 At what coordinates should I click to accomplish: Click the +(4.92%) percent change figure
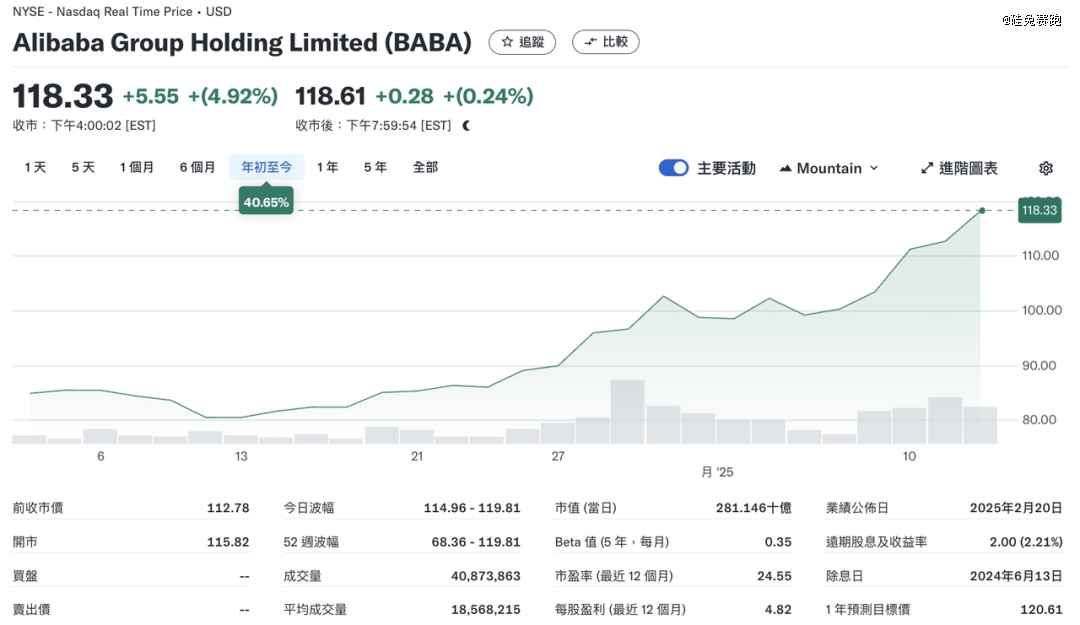click(233, 96)
